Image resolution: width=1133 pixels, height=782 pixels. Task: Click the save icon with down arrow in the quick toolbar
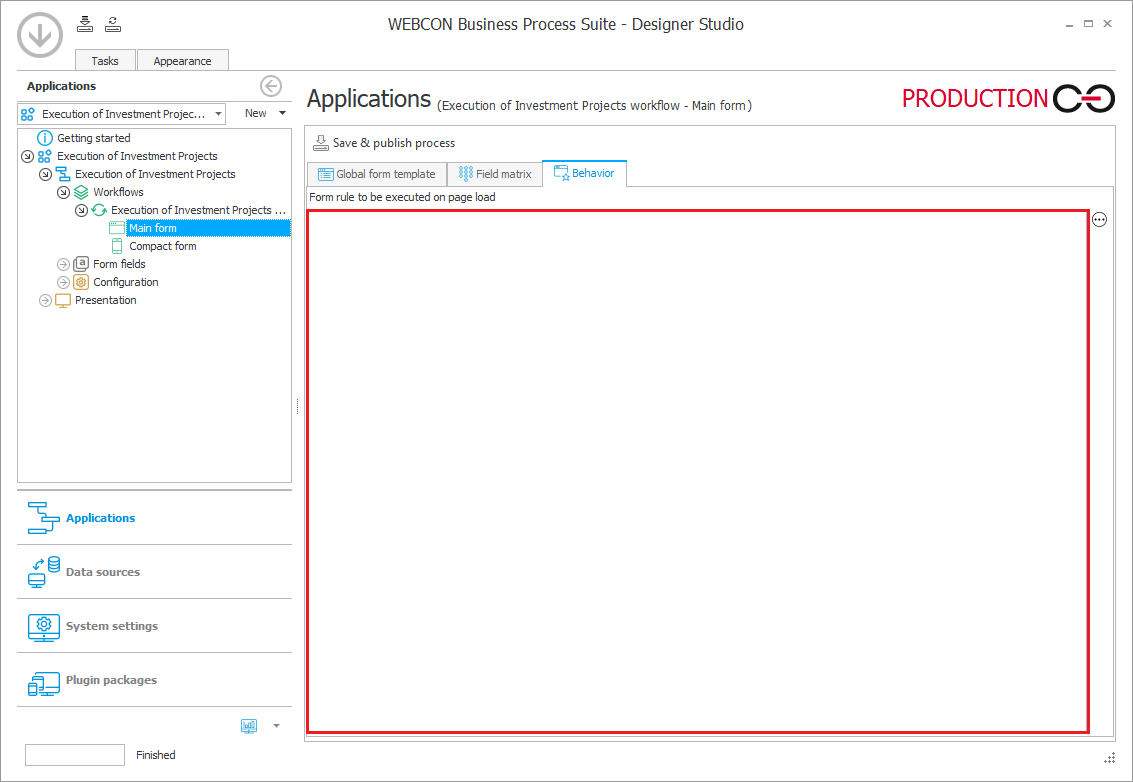click(x=85, y=24)
